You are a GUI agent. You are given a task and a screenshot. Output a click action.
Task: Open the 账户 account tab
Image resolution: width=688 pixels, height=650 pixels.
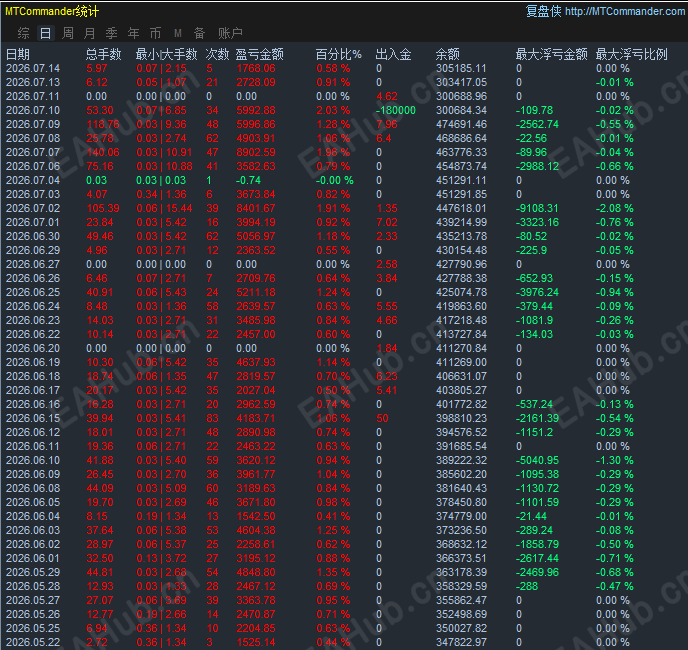click(230, 33)
